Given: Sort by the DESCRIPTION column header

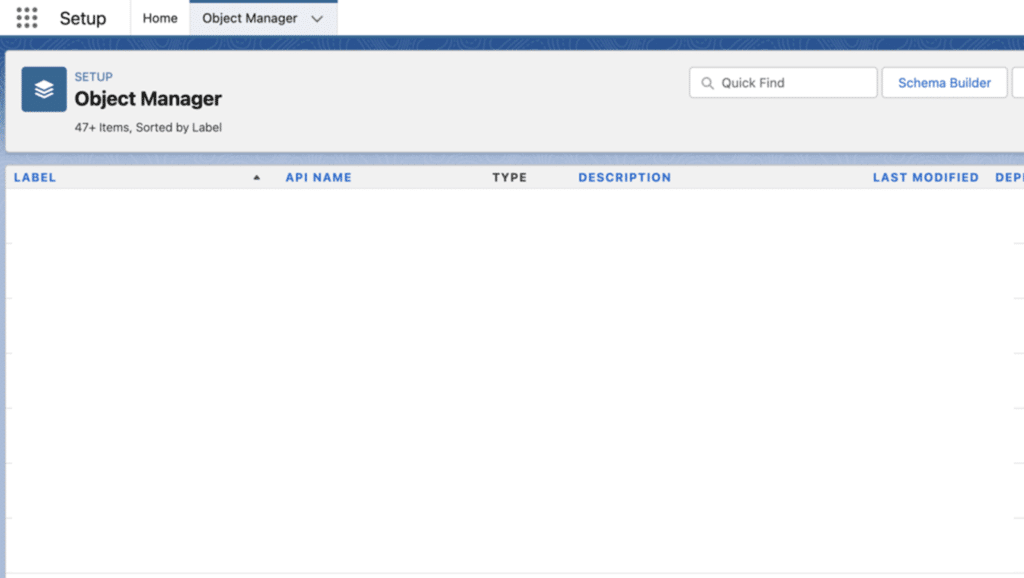Looking at the screenshot, I should 624,177.
